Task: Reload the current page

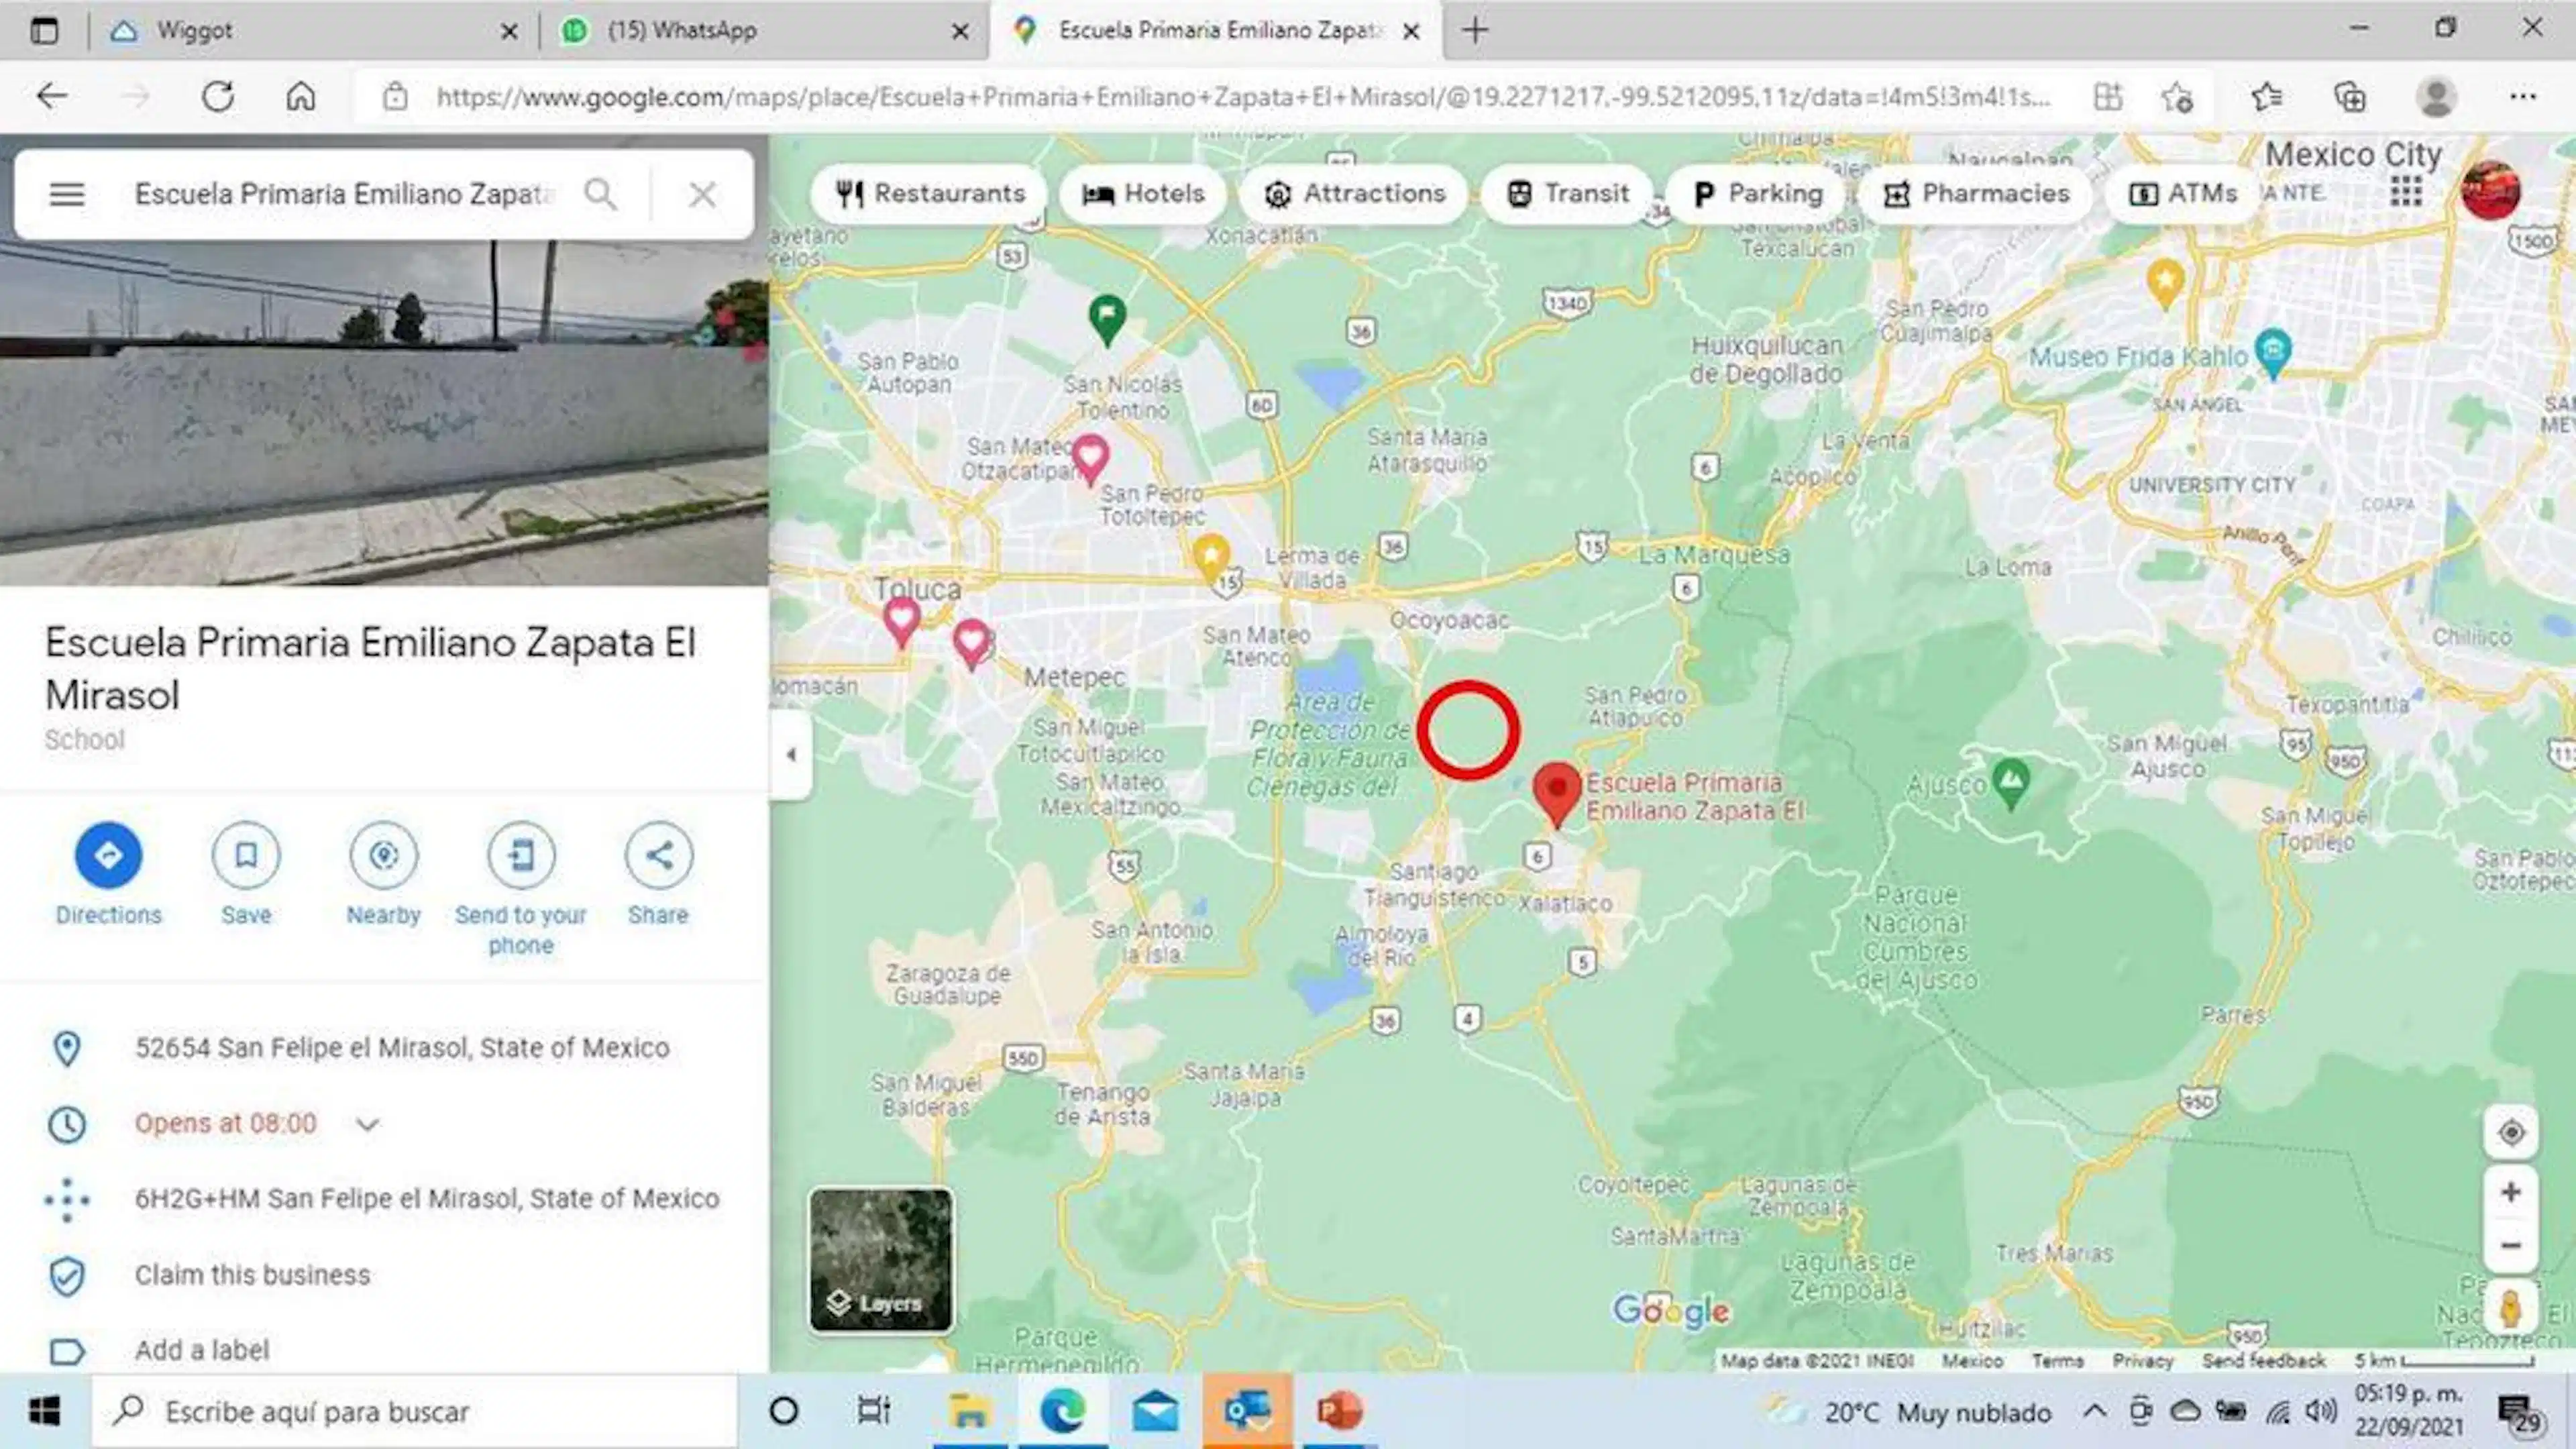Action: pyautogui.click(x=217, y=97)
